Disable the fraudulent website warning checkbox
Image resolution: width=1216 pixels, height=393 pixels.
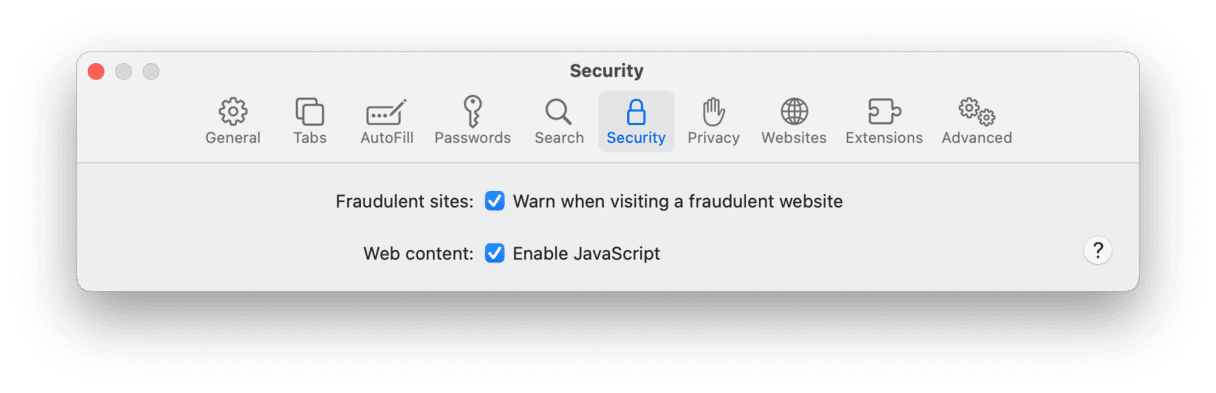pyautogui.click(x=494, y=201)
